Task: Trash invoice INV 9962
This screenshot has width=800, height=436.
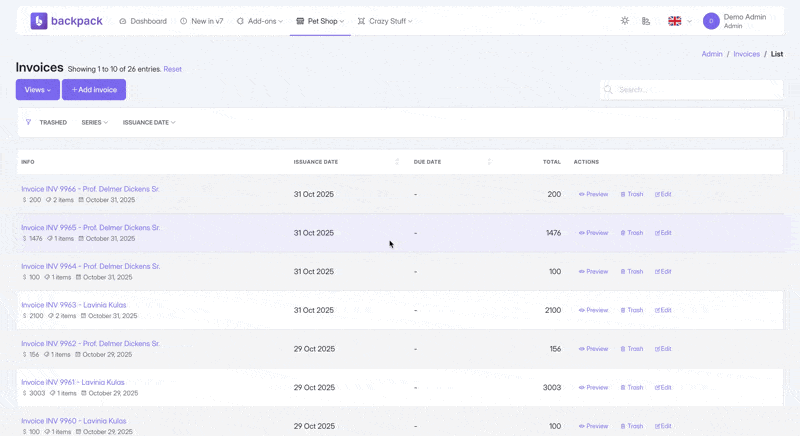Action: coord(632,349)
